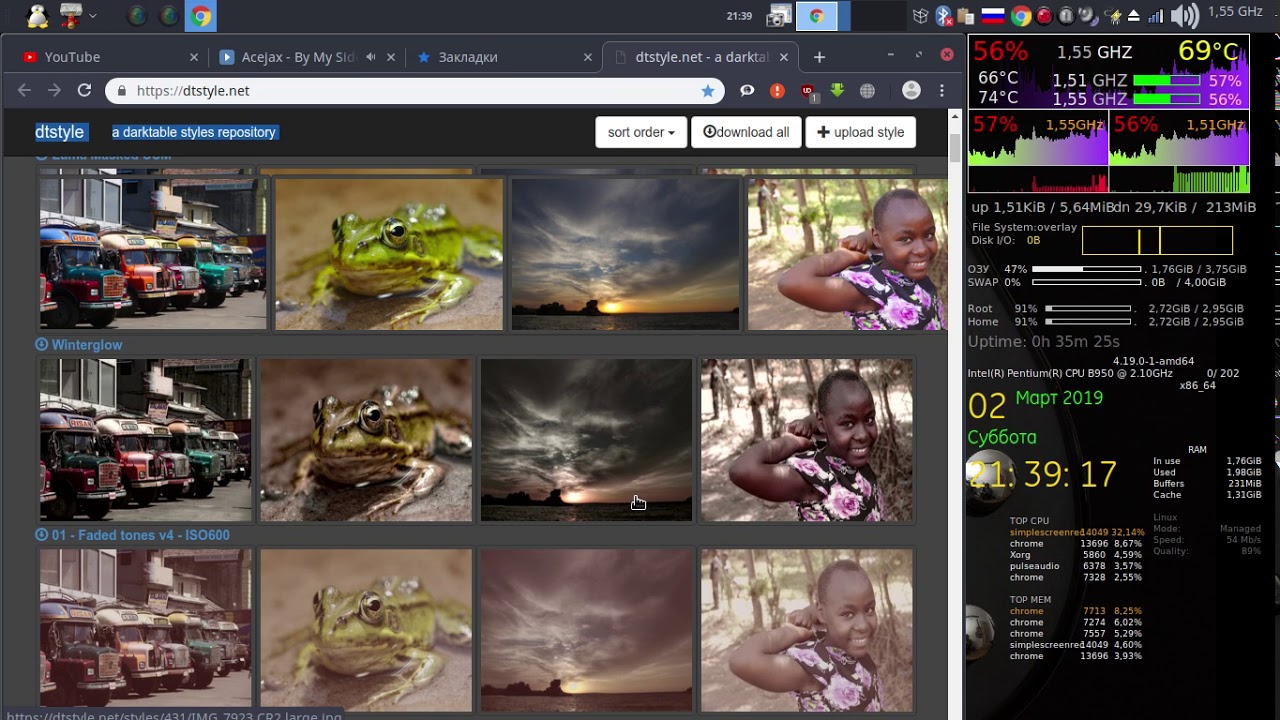Open the network signal tray icon
Screen dimensions: 1280x720
pyautogui.click(x=1156, y=16)
